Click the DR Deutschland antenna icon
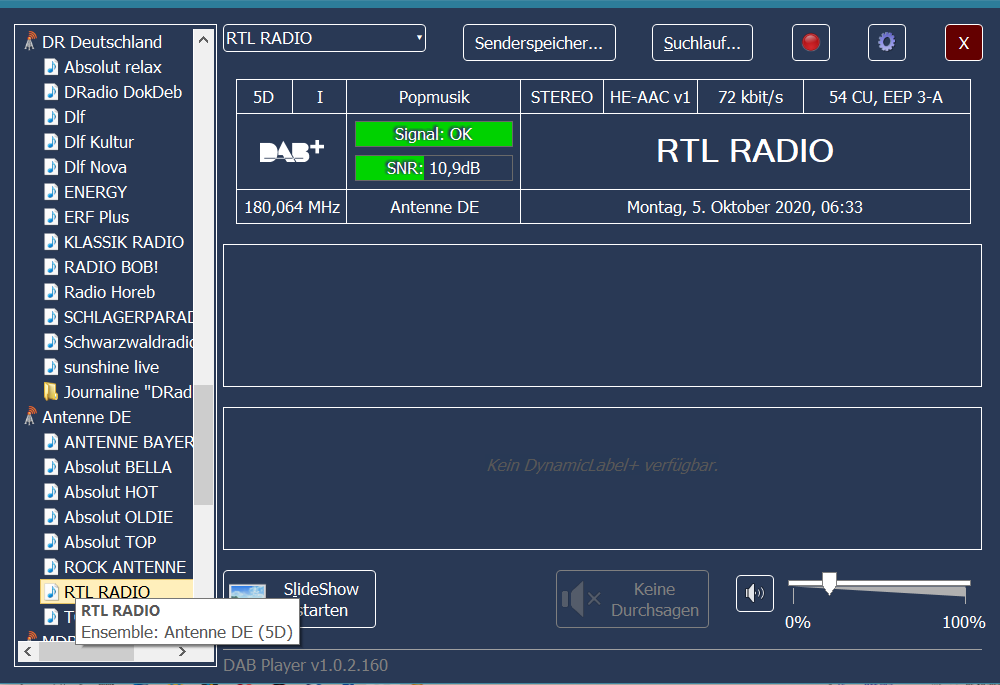The width and height of the screenshot is (1000, 685). (31, 42)
